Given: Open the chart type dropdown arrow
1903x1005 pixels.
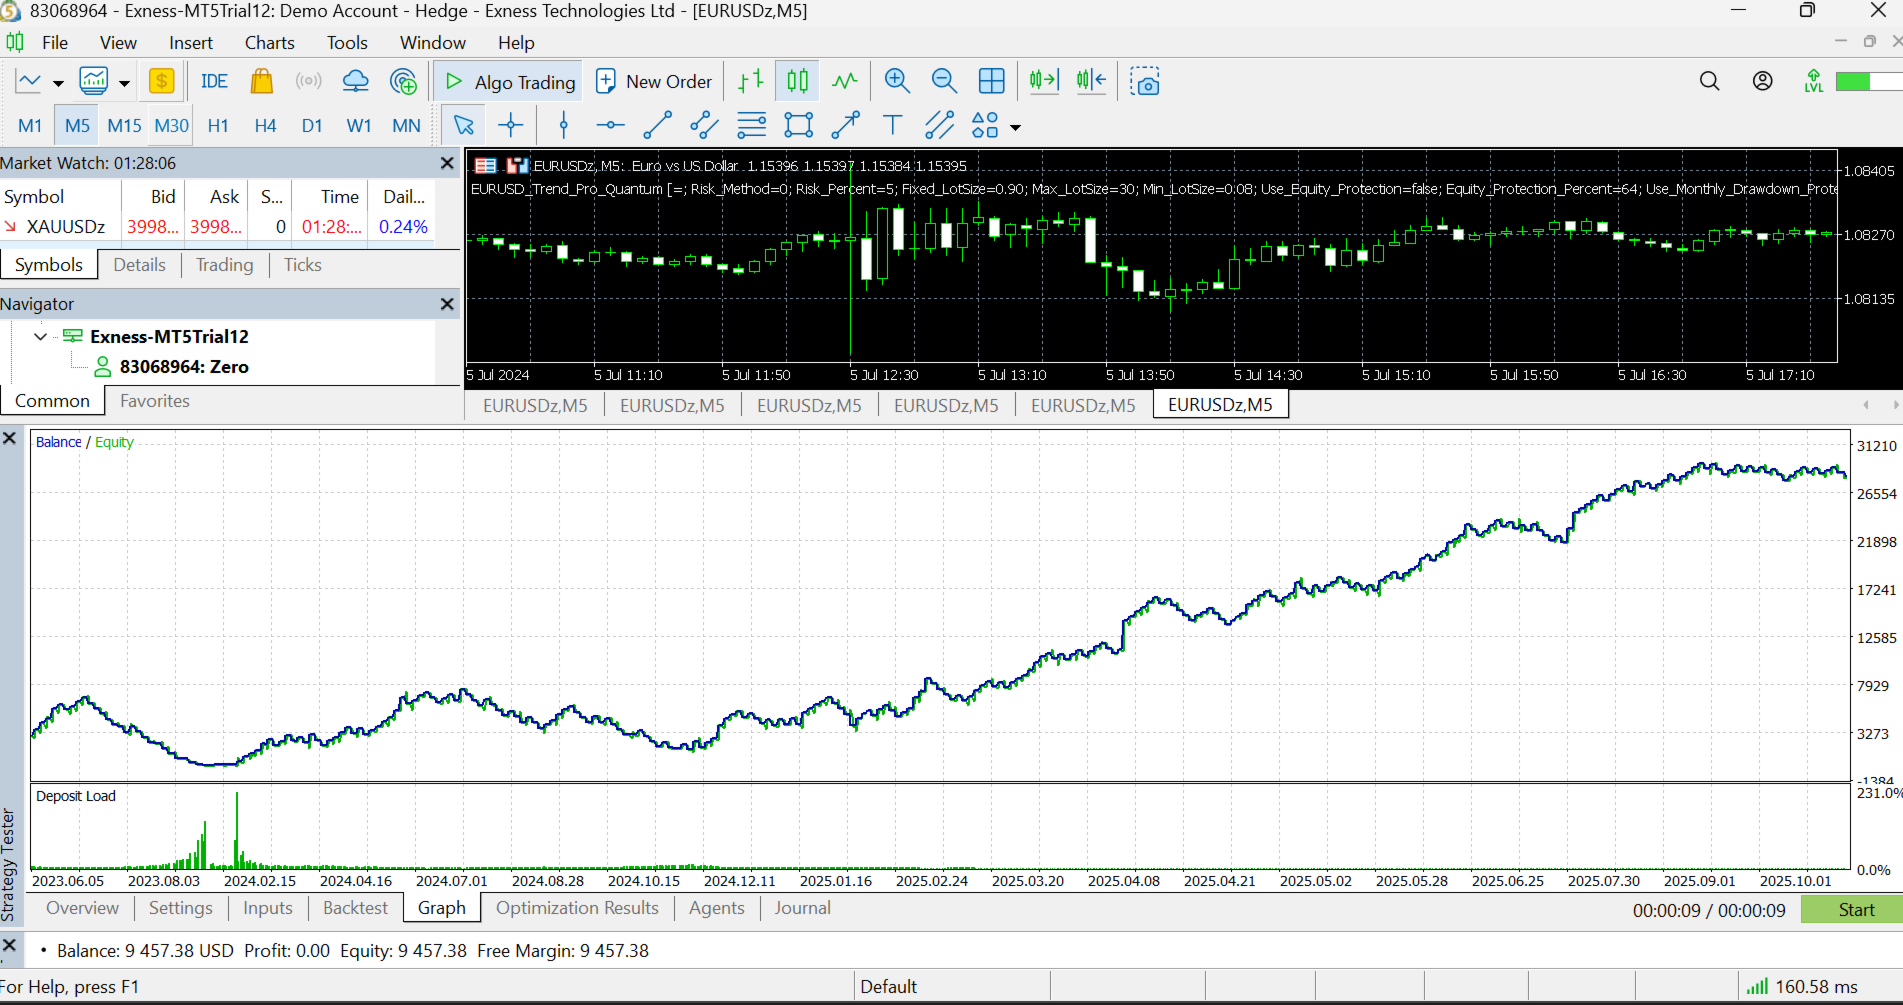Looking at the screenshot, I should 58,83.
